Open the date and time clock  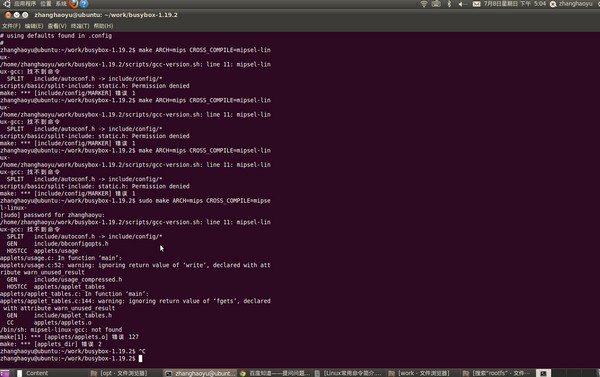pos(515,4)
